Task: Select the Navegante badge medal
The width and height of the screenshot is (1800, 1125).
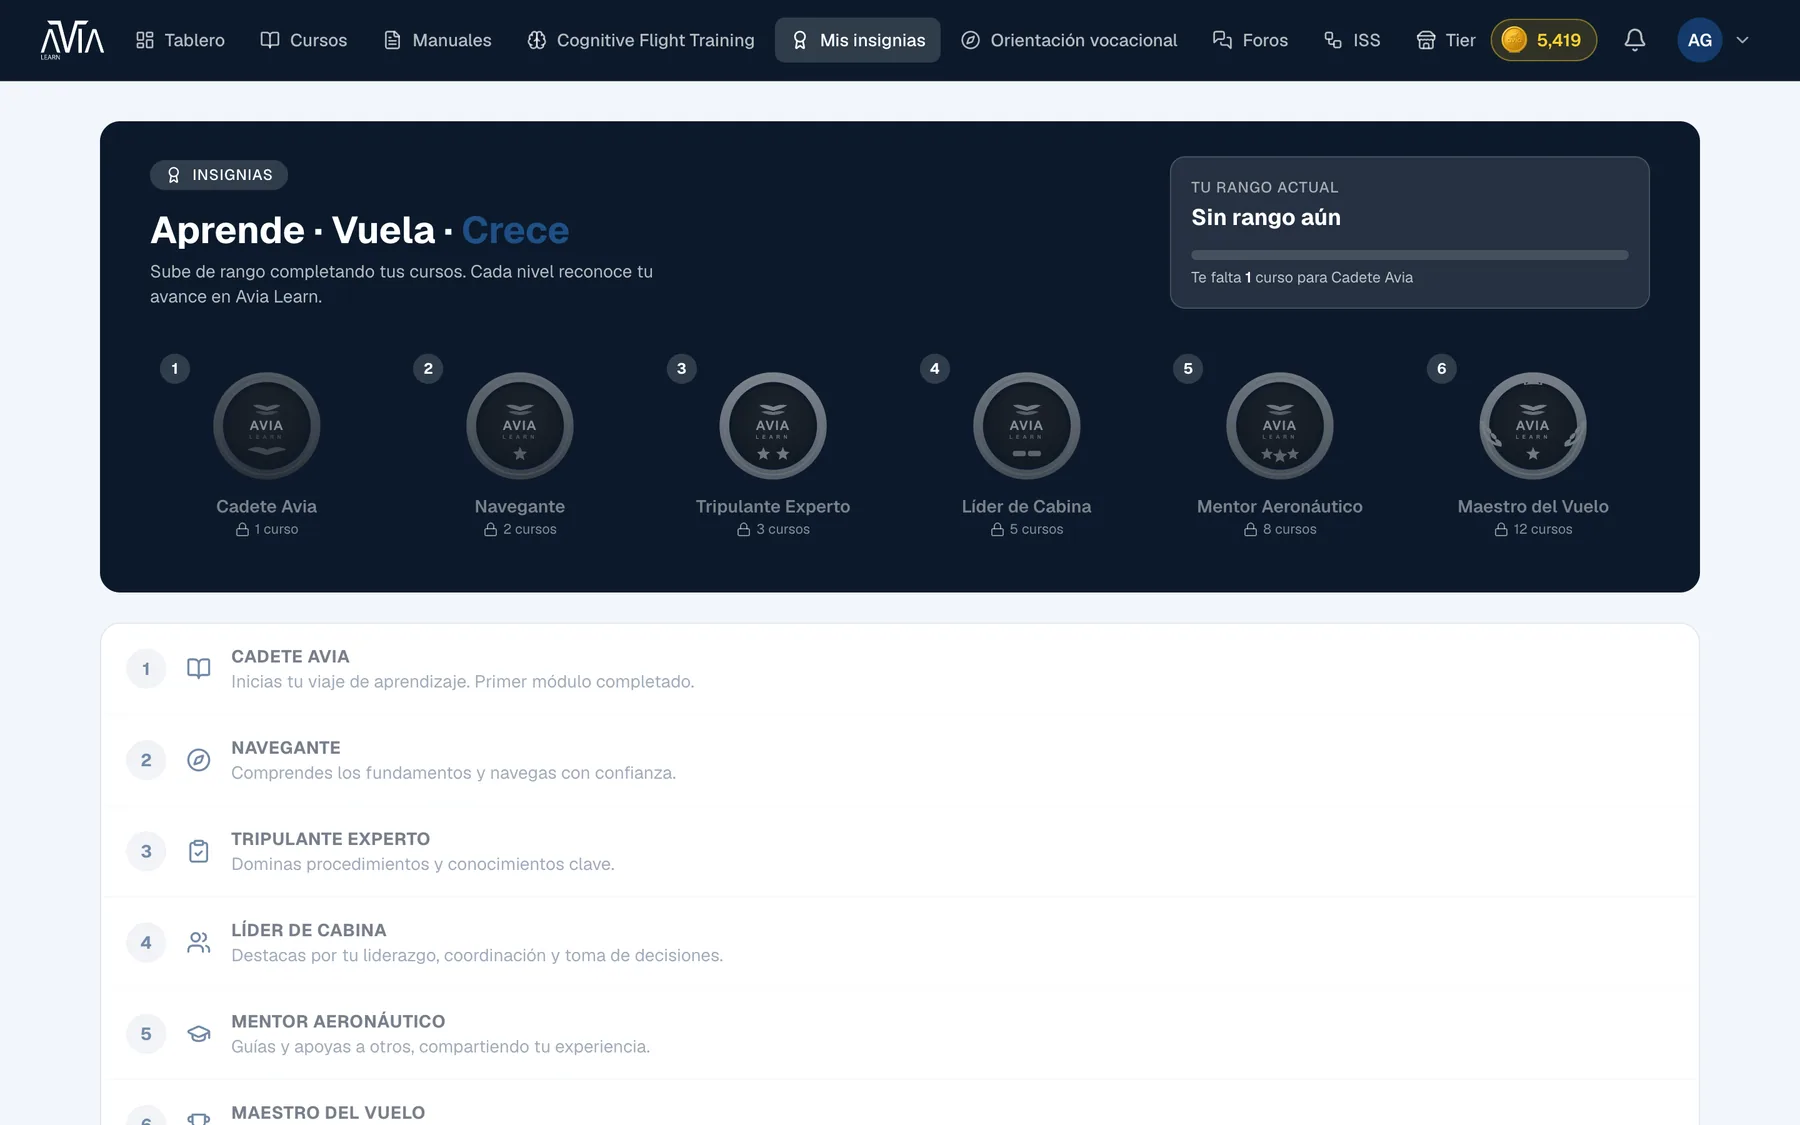Action: click(x=520, y=426)
